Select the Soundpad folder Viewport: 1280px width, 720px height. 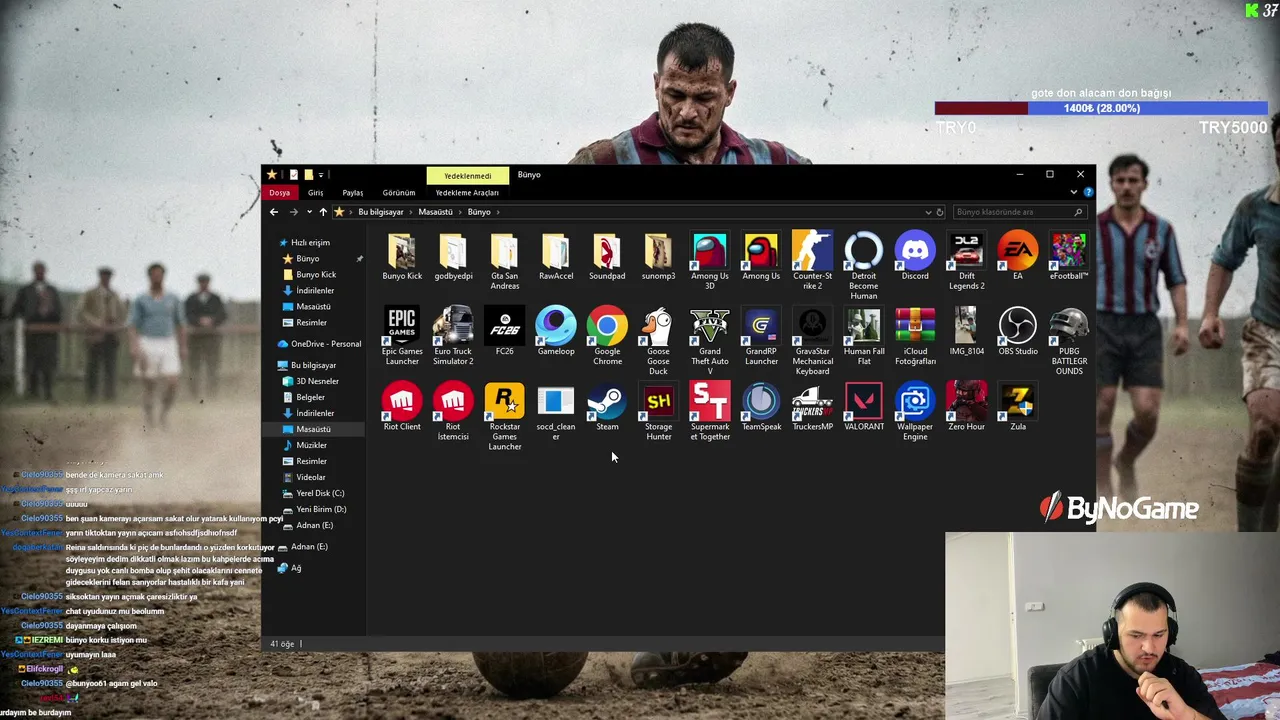tap(607, 256)
